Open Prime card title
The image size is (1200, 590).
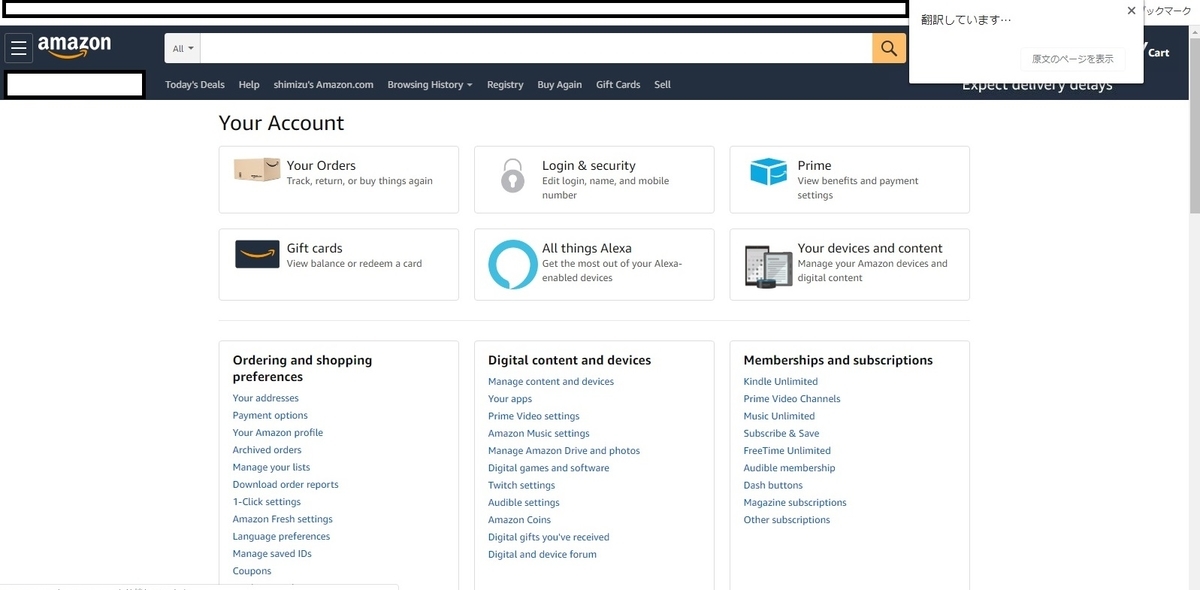[814, 166]
